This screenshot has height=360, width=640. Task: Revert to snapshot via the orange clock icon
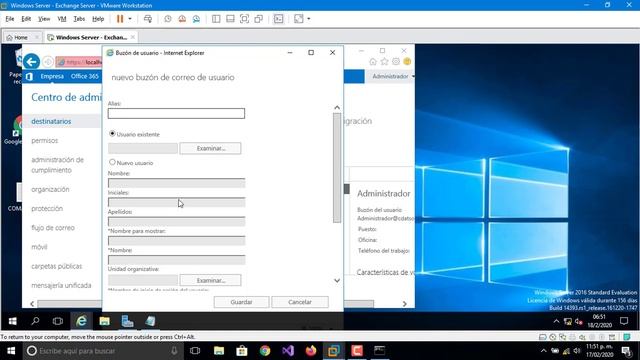[x=182, y=19]
